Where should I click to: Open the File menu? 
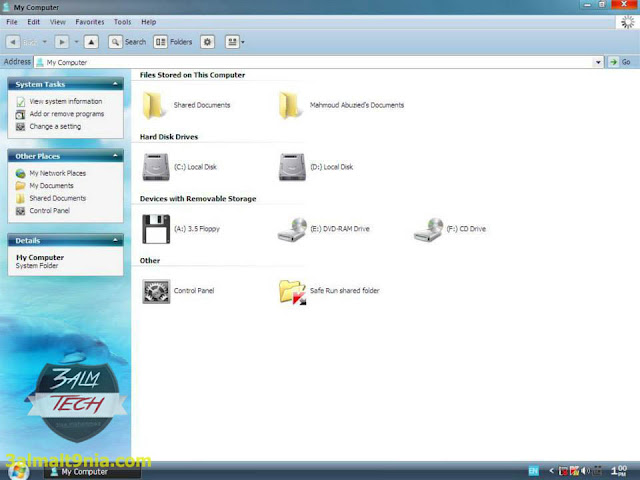click(12, 22)
